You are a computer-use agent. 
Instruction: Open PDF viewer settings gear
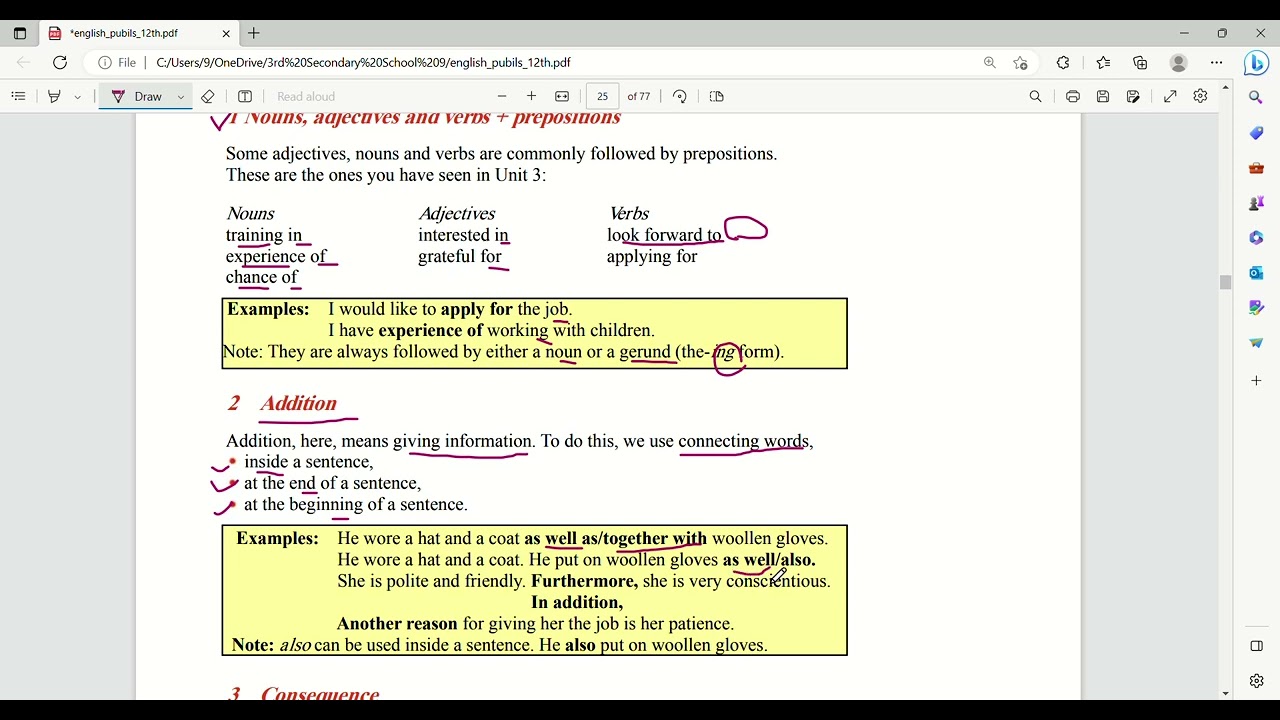[x=1200, y=96]
